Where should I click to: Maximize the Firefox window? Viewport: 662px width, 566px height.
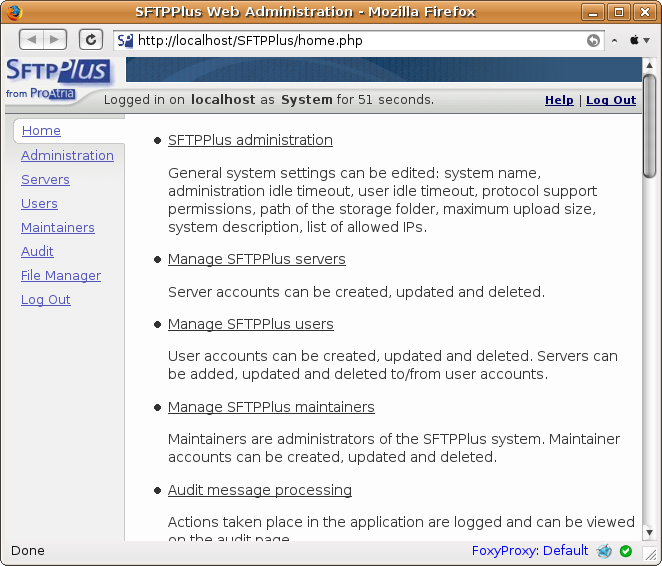[619, 12]
